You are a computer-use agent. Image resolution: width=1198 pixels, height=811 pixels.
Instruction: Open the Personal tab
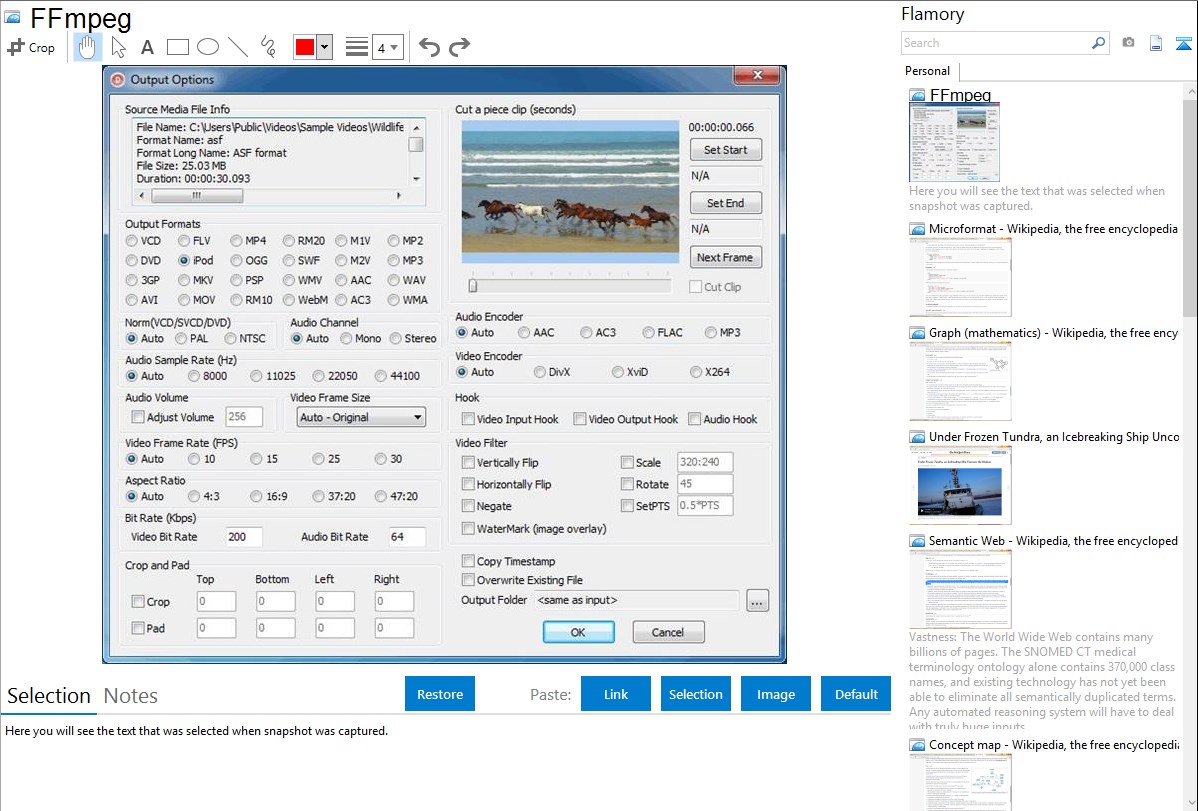tap(927, 71)
